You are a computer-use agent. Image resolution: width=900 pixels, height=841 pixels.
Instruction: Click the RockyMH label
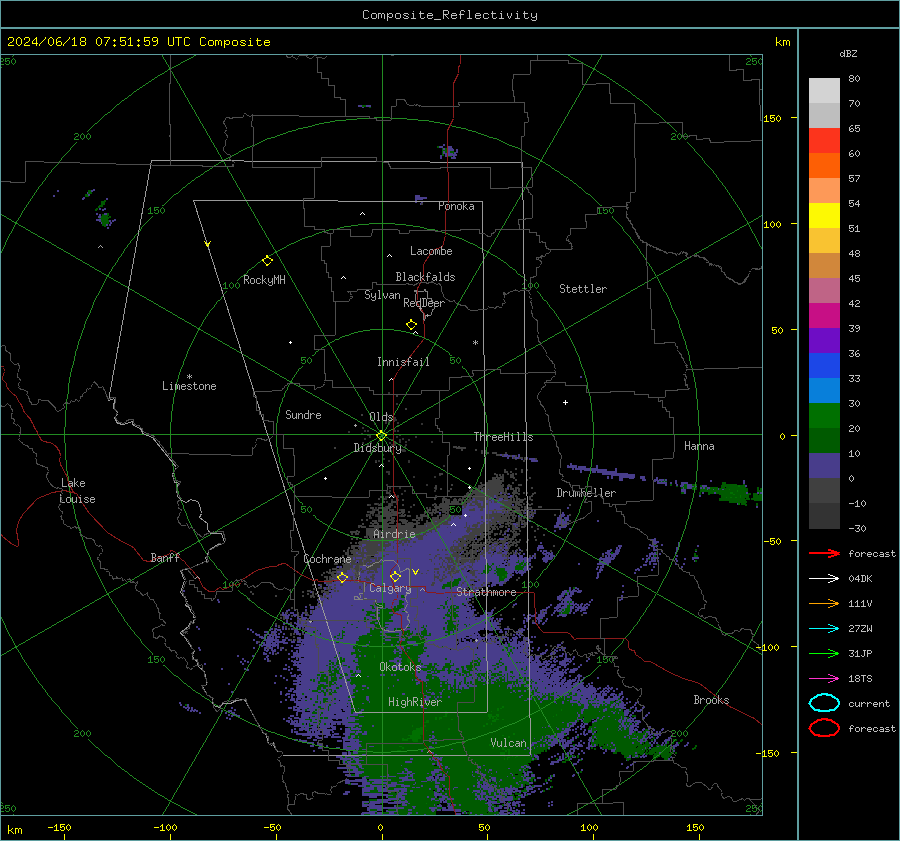[264, 280]
